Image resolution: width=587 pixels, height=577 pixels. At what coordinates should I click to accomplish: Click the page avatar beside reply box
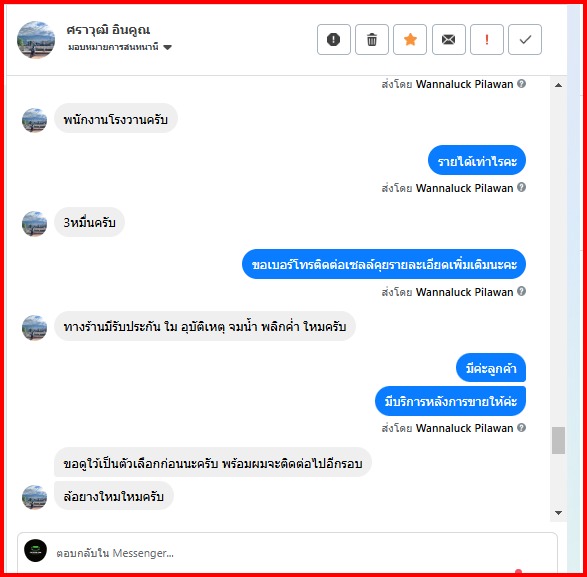coord(36,550)
